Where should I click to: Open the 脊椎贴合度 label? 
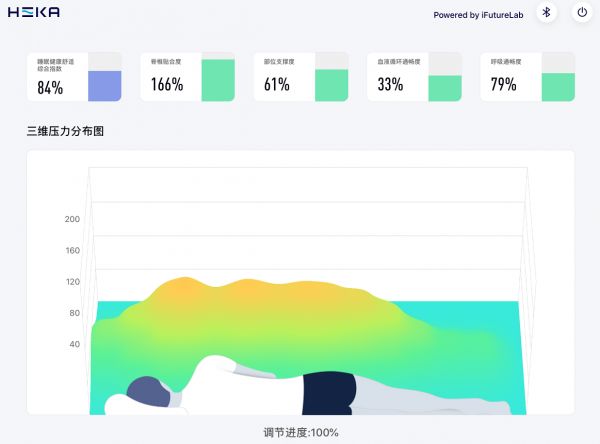click(165, 62)
